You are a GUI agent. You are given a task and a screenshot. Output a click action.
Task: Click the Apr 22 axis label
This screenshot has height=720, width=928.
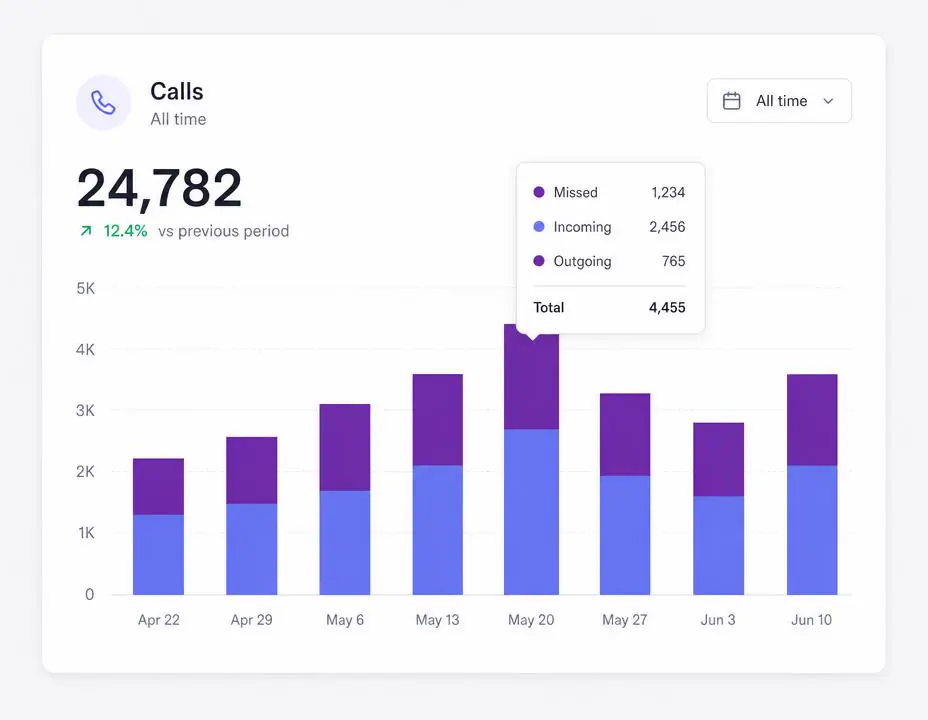click(159, 619)
